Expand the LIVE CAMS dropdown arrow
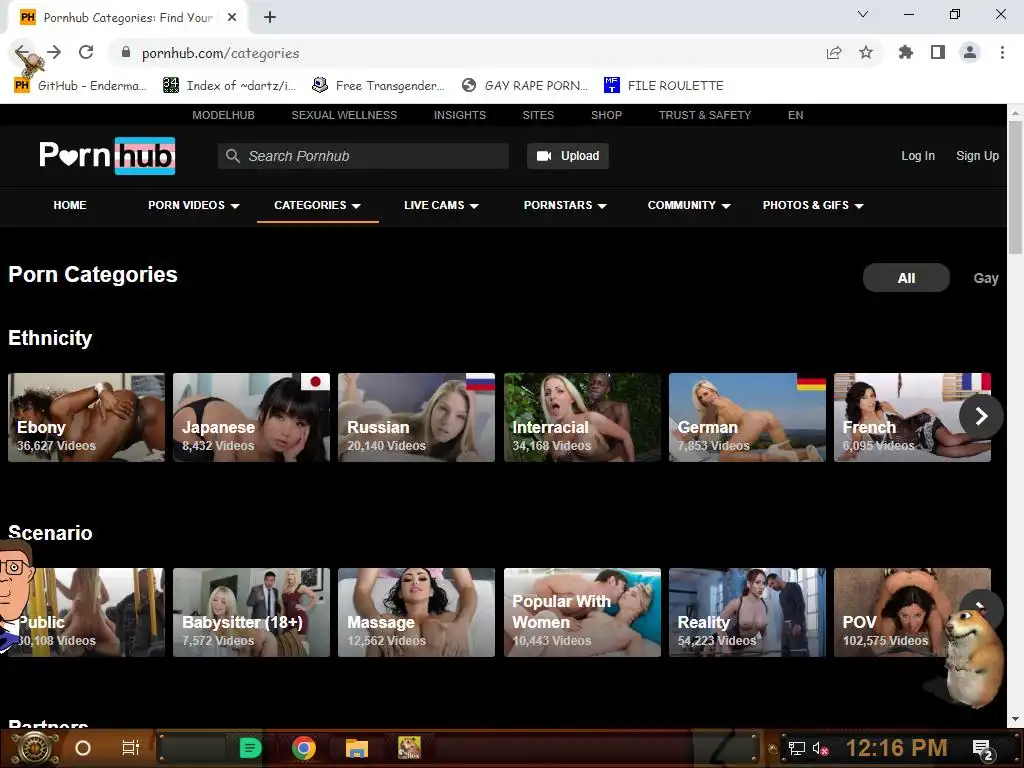 pyautogui.click(x=474, y=206)
